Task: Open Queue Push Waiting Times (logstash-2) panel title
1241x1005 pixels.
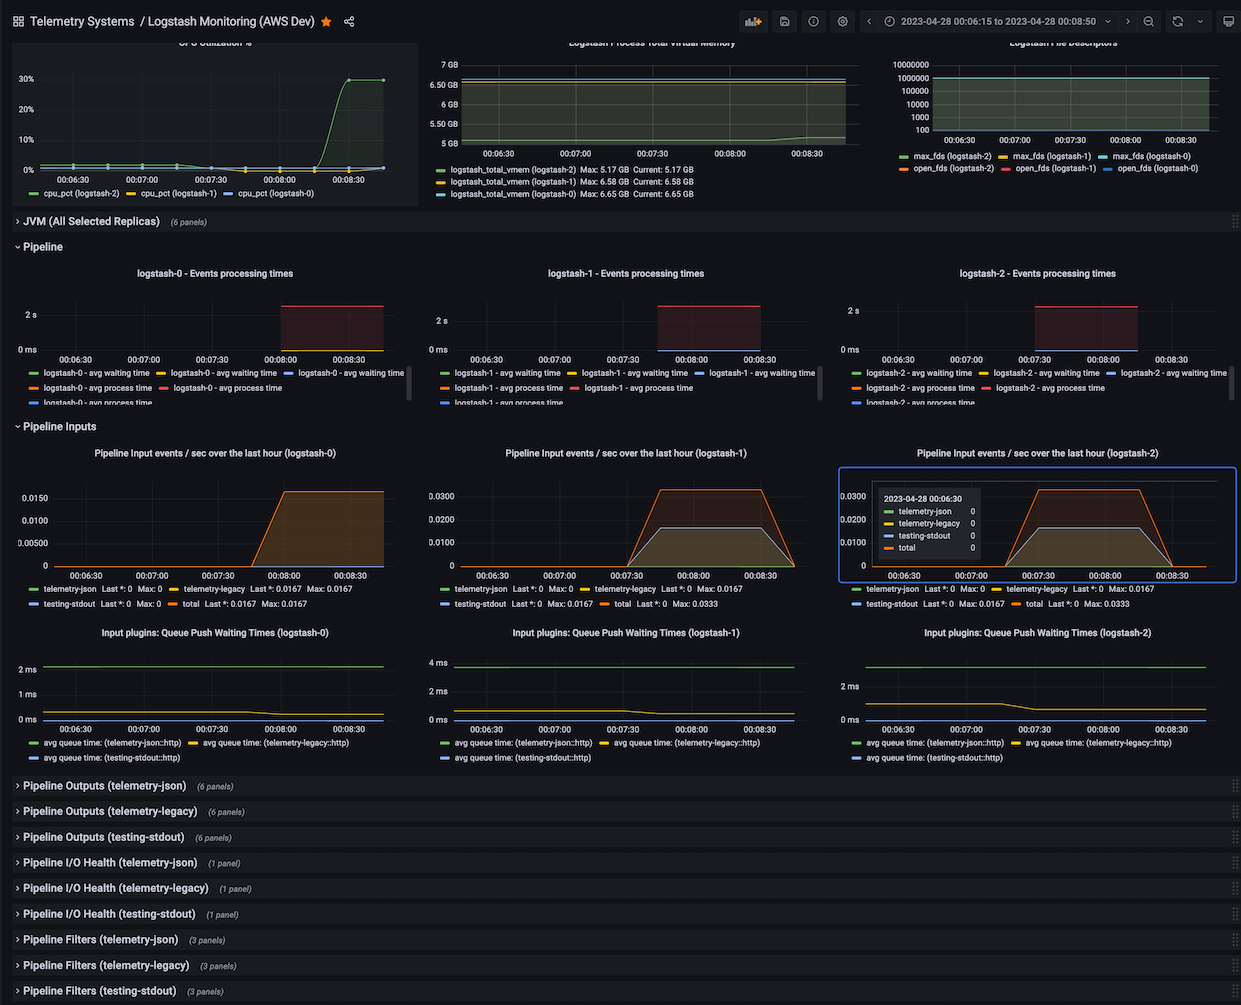Action: [1037, 633]
